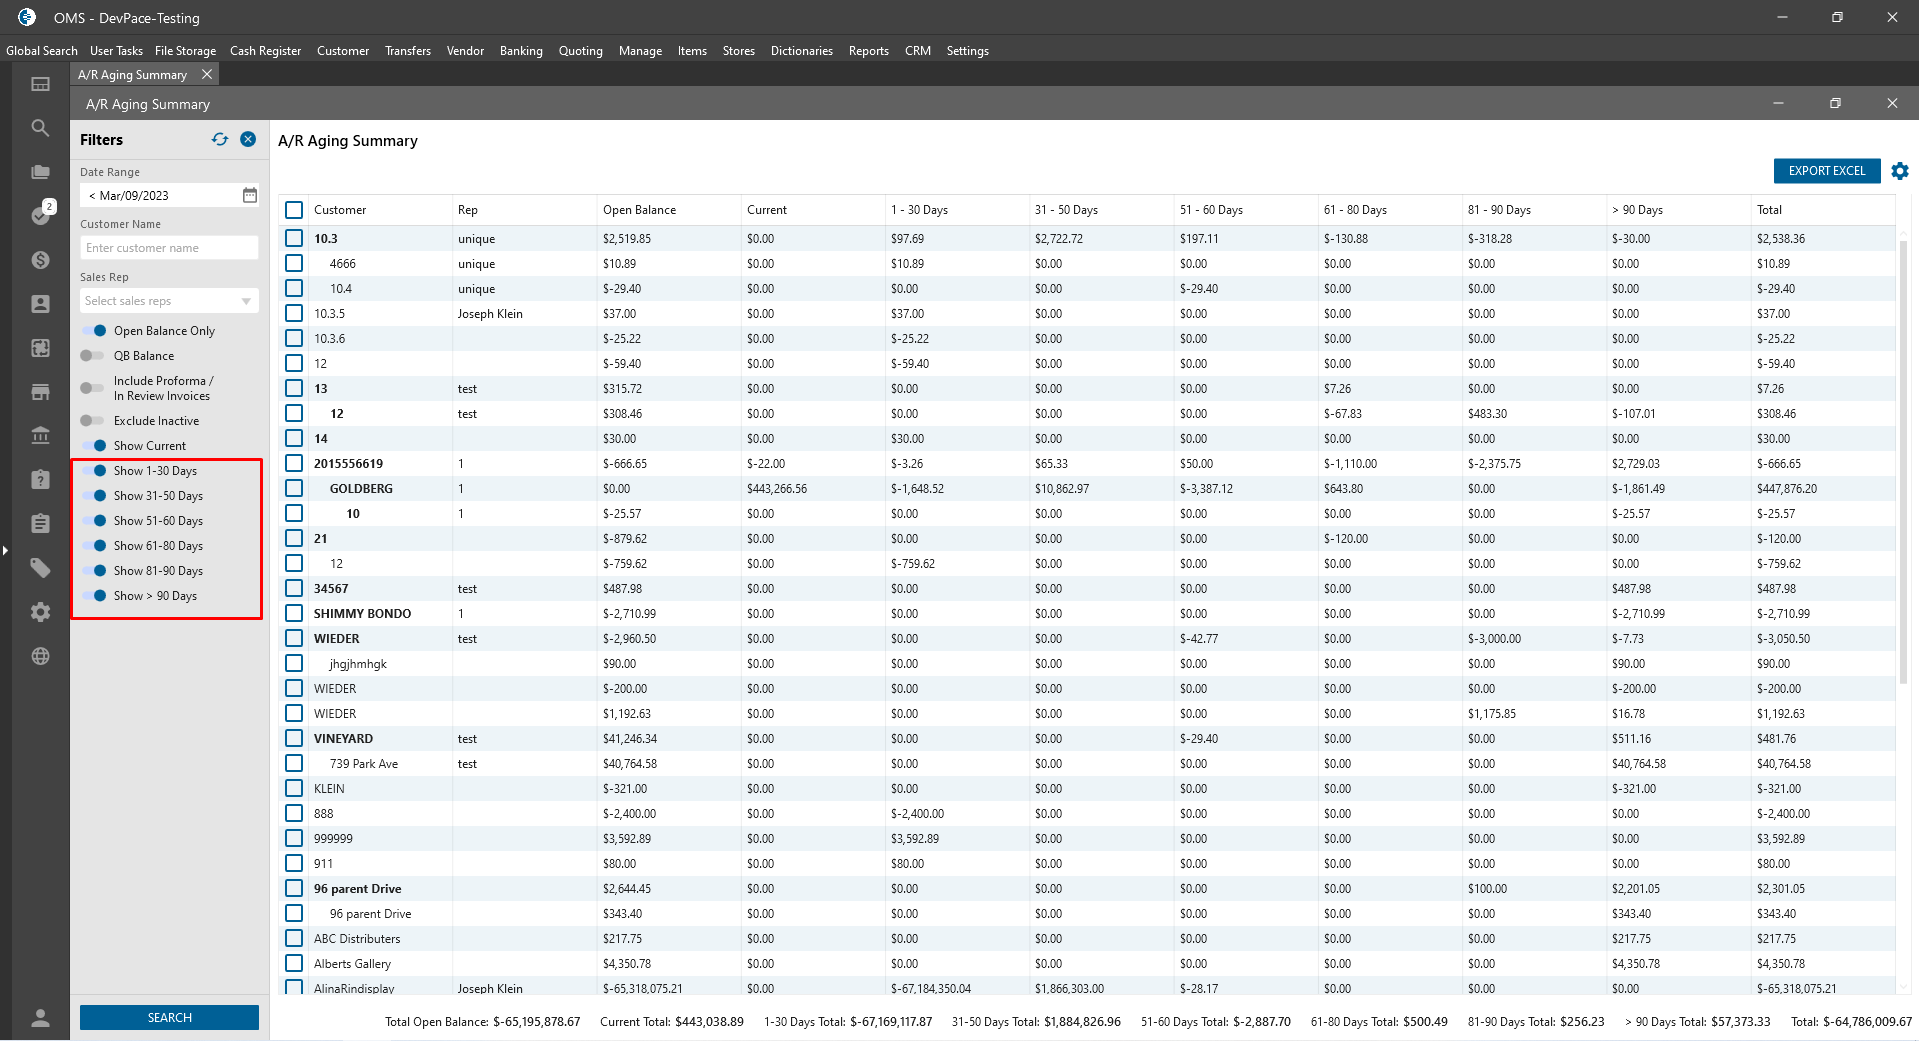
Task: Open the CRM menu
Action: pyautogui.click(x=917, y=50)
